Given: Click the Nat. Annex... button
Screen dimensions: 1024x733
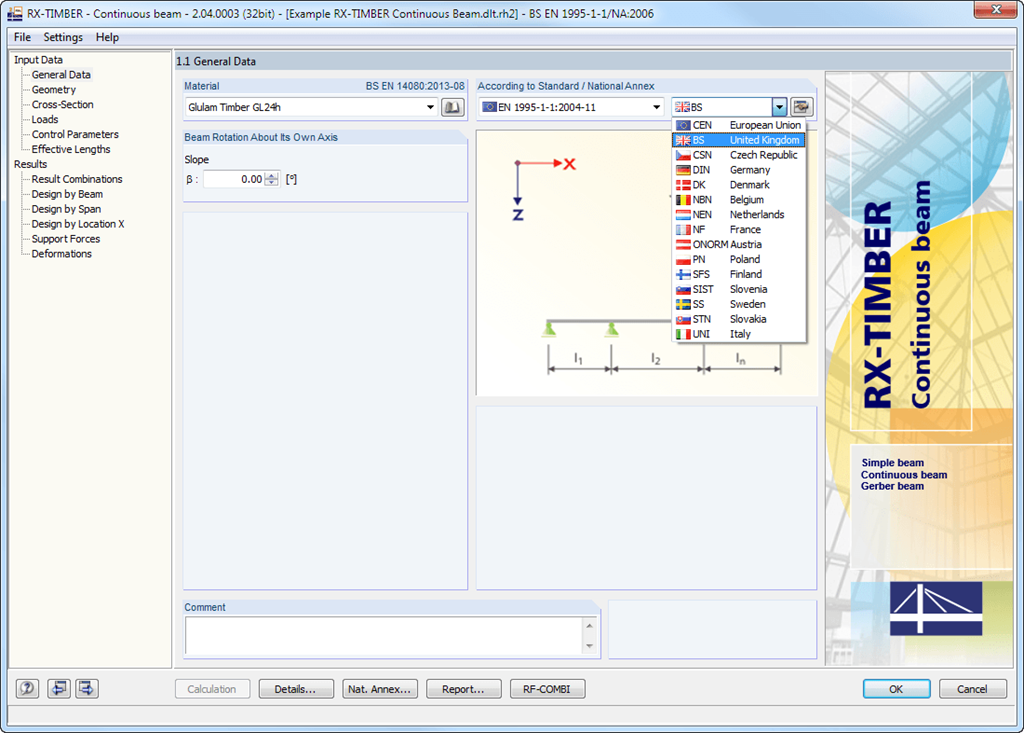Looking at the screenshot, I should click(x=379, y=689).
